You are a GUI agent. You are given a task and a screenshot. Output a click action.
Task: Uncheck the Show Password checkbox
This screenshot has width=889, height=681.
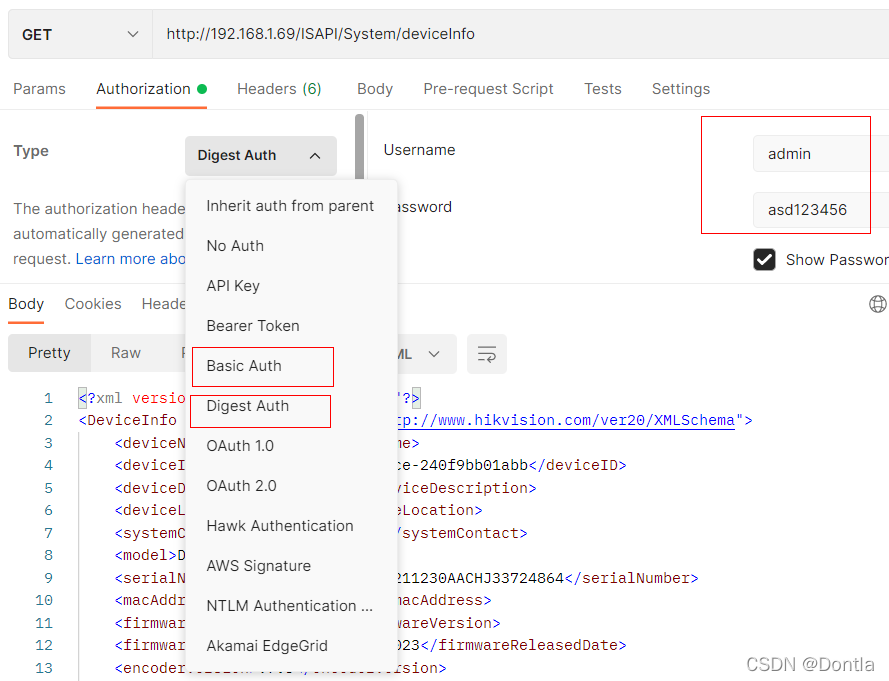pyautogui.click(x=764, y=259)
